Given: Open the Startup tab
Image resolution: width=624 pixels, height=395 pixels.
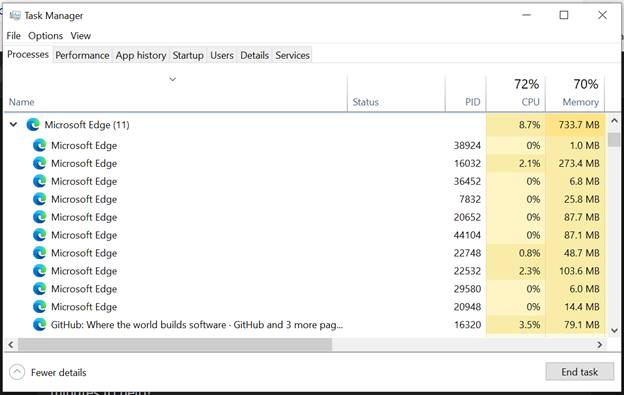Looking at the screenshot, I should click(x=188, y=55).
